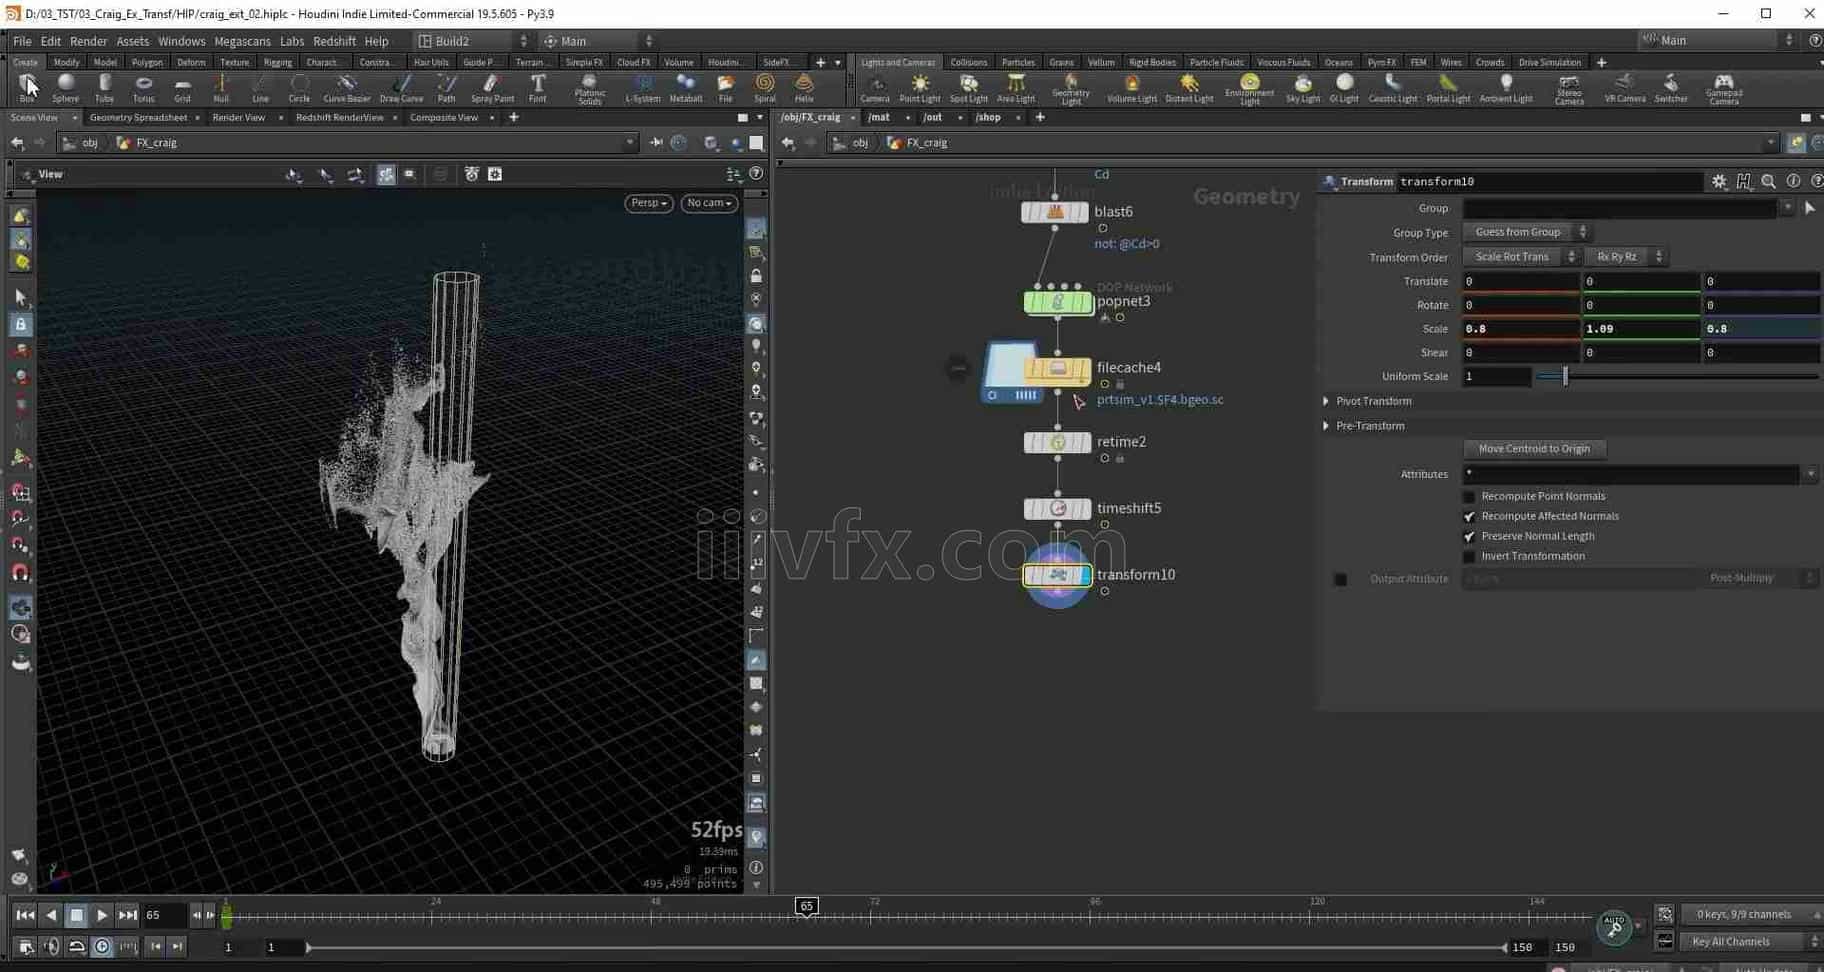Toggle Preserve Normal Length checkbox
1824x972 pixels.
click(x=1469, y=537)
